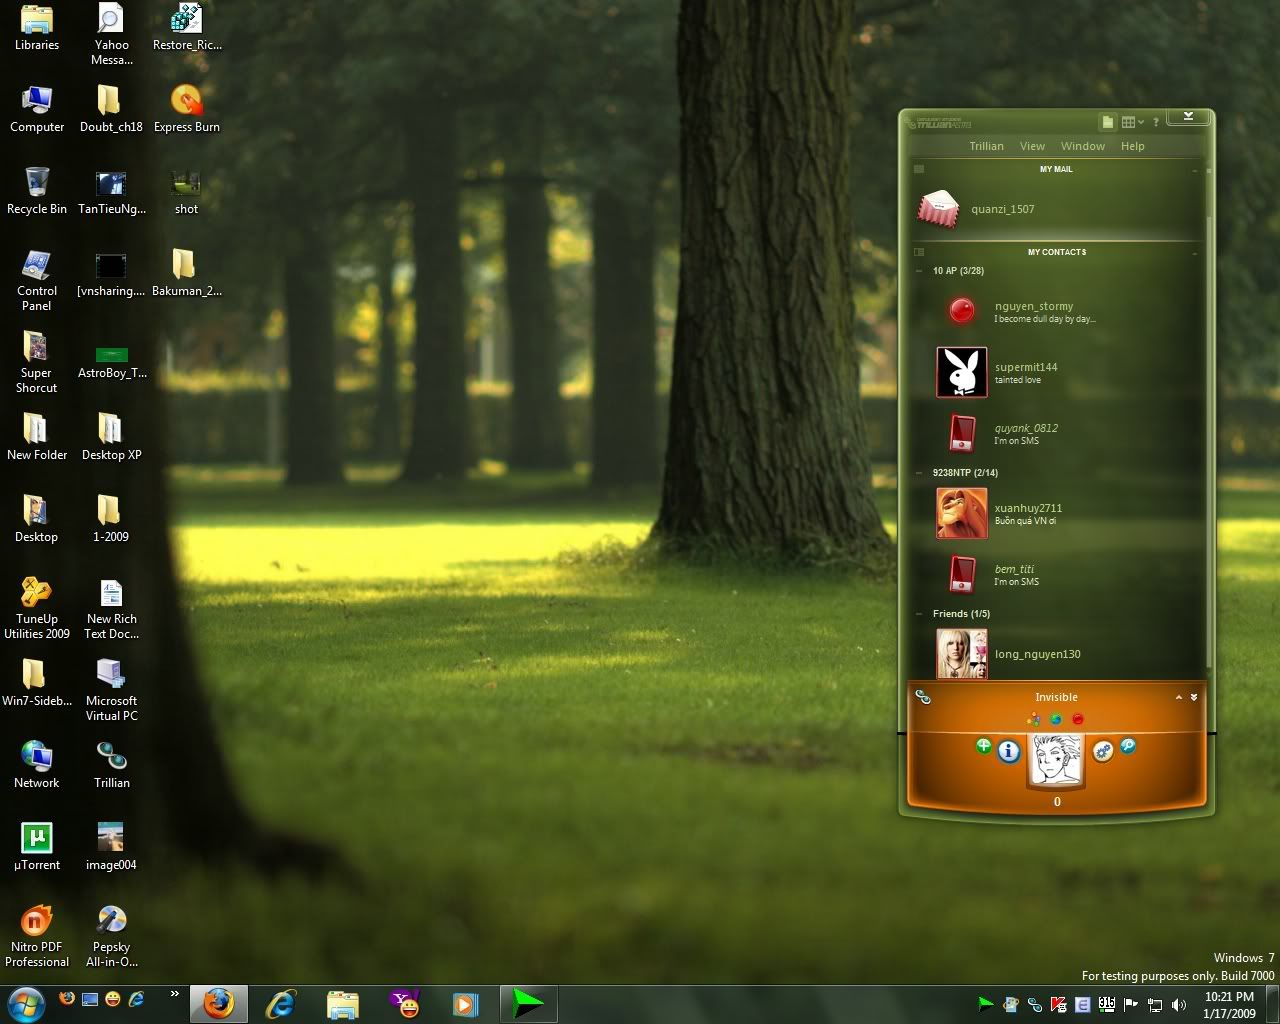Screen dimensions: 1280x1024
Task: Click the Trillian contact list scrollbar
Action: click(1209, 440)
